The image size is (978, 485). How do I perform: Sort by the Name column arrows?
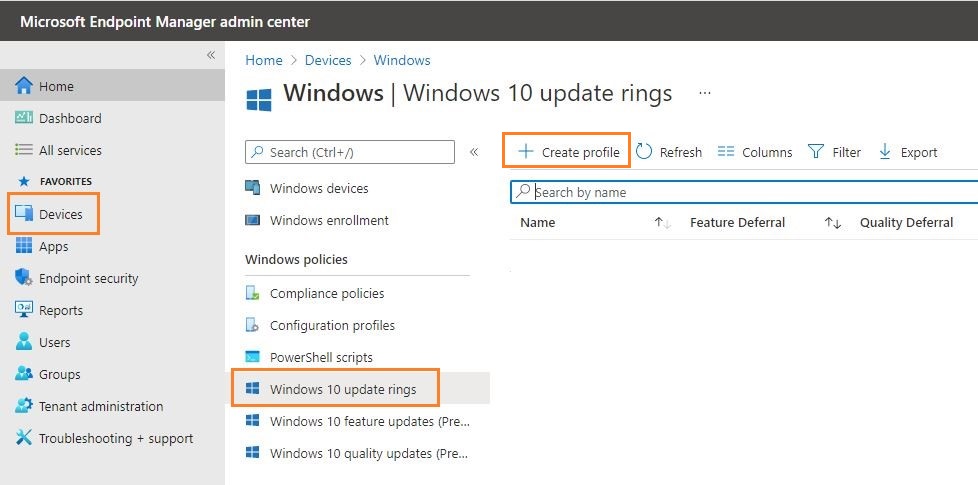662,223
